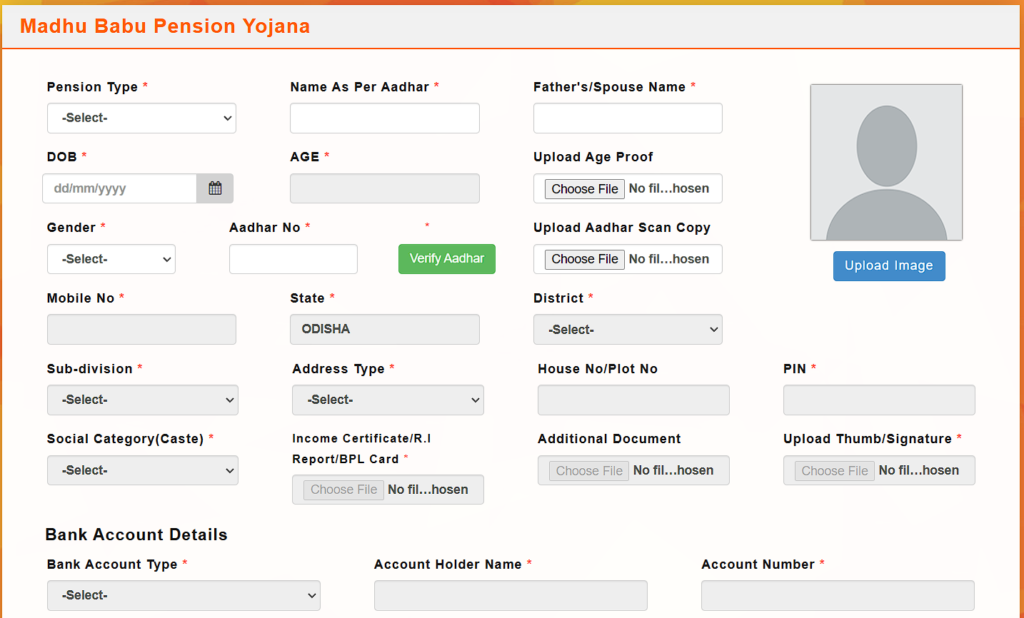Choose File for Additional Document
The image size is (1024, 618).
tap(589, 470)
